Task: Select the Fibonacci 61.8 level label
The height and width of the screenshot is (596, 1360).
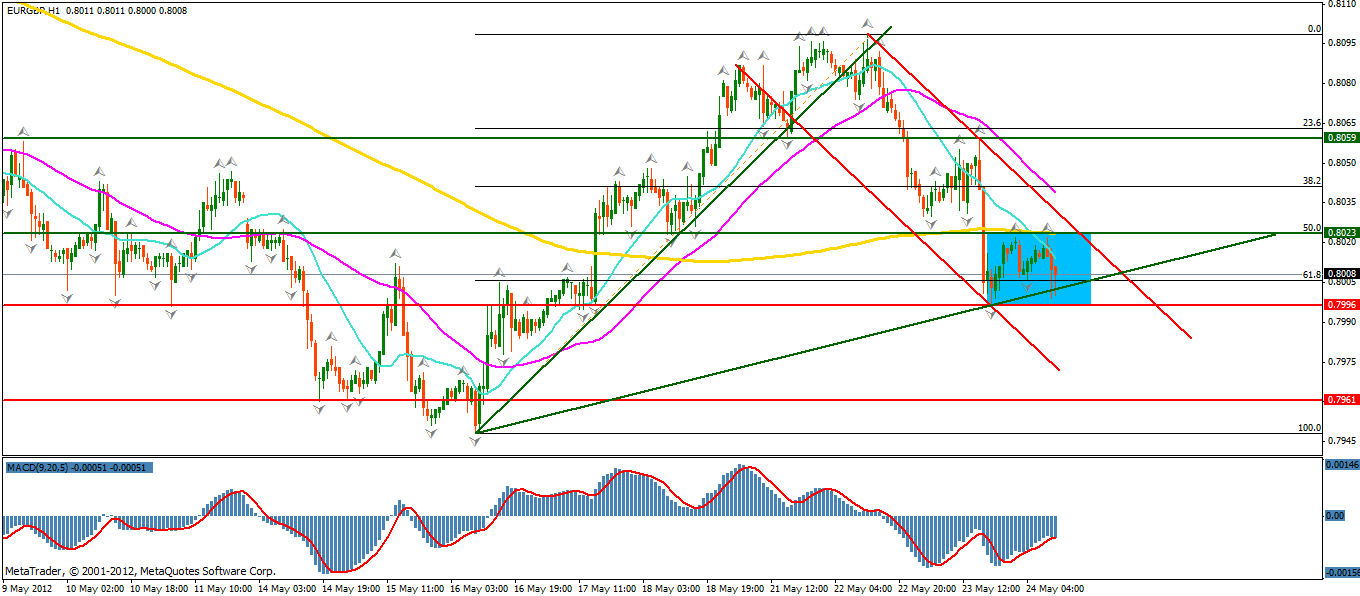Action: tap(1312, 274)
